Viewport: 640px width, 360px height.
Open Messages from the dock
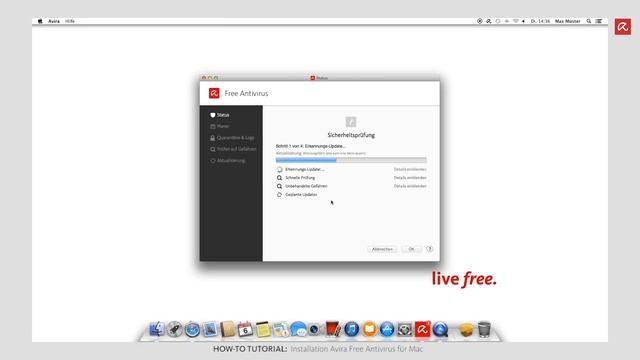pyautogui.click(x=298, y=329)
